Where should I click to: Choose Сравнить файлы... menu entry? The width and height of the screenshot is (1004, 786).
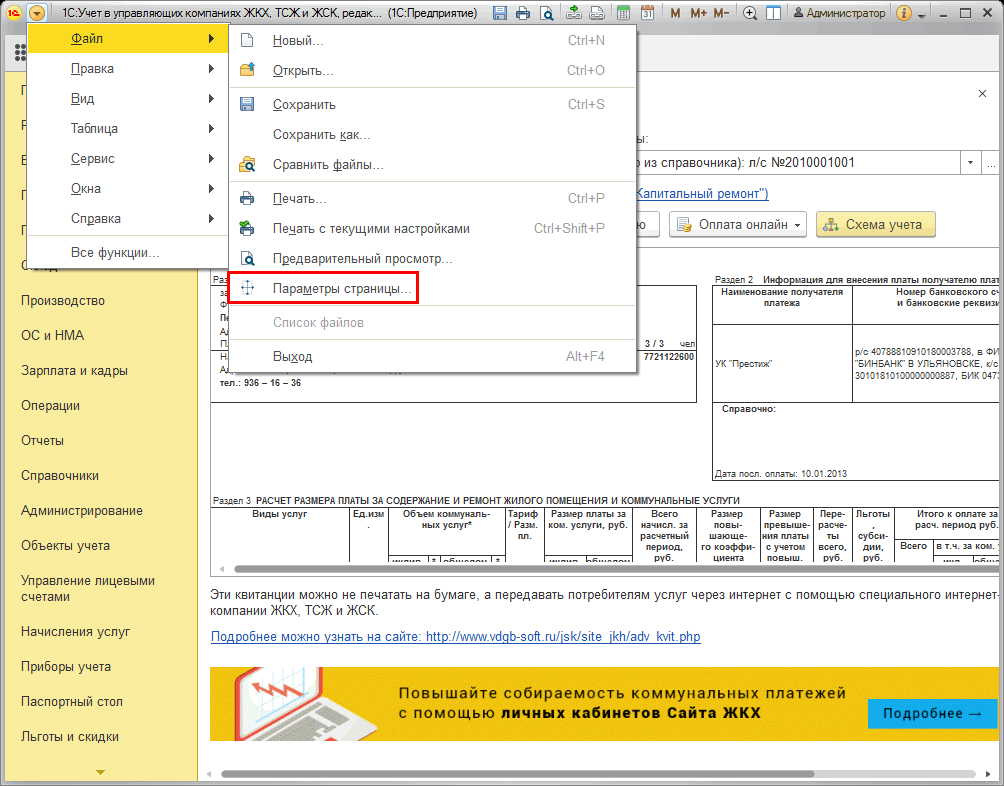pyautogui.click(x=432, y=164)
